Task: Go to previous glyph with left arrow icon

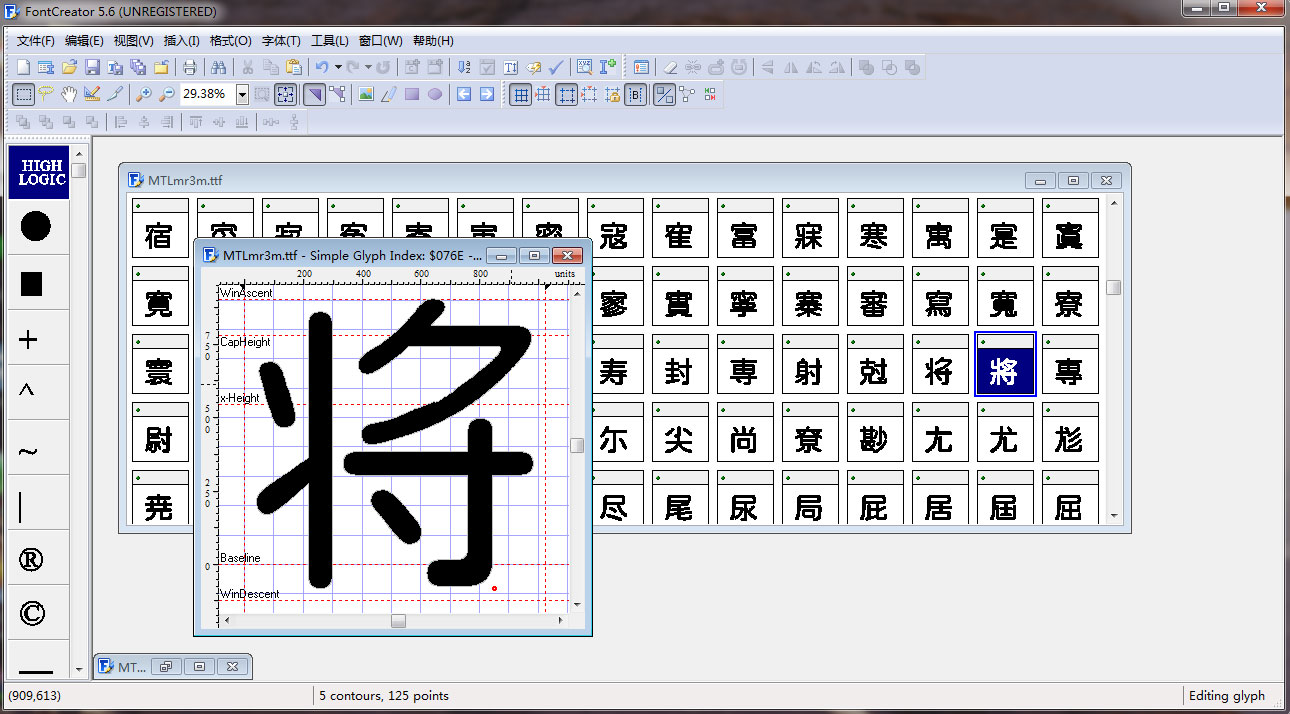Action: (464, 94)
